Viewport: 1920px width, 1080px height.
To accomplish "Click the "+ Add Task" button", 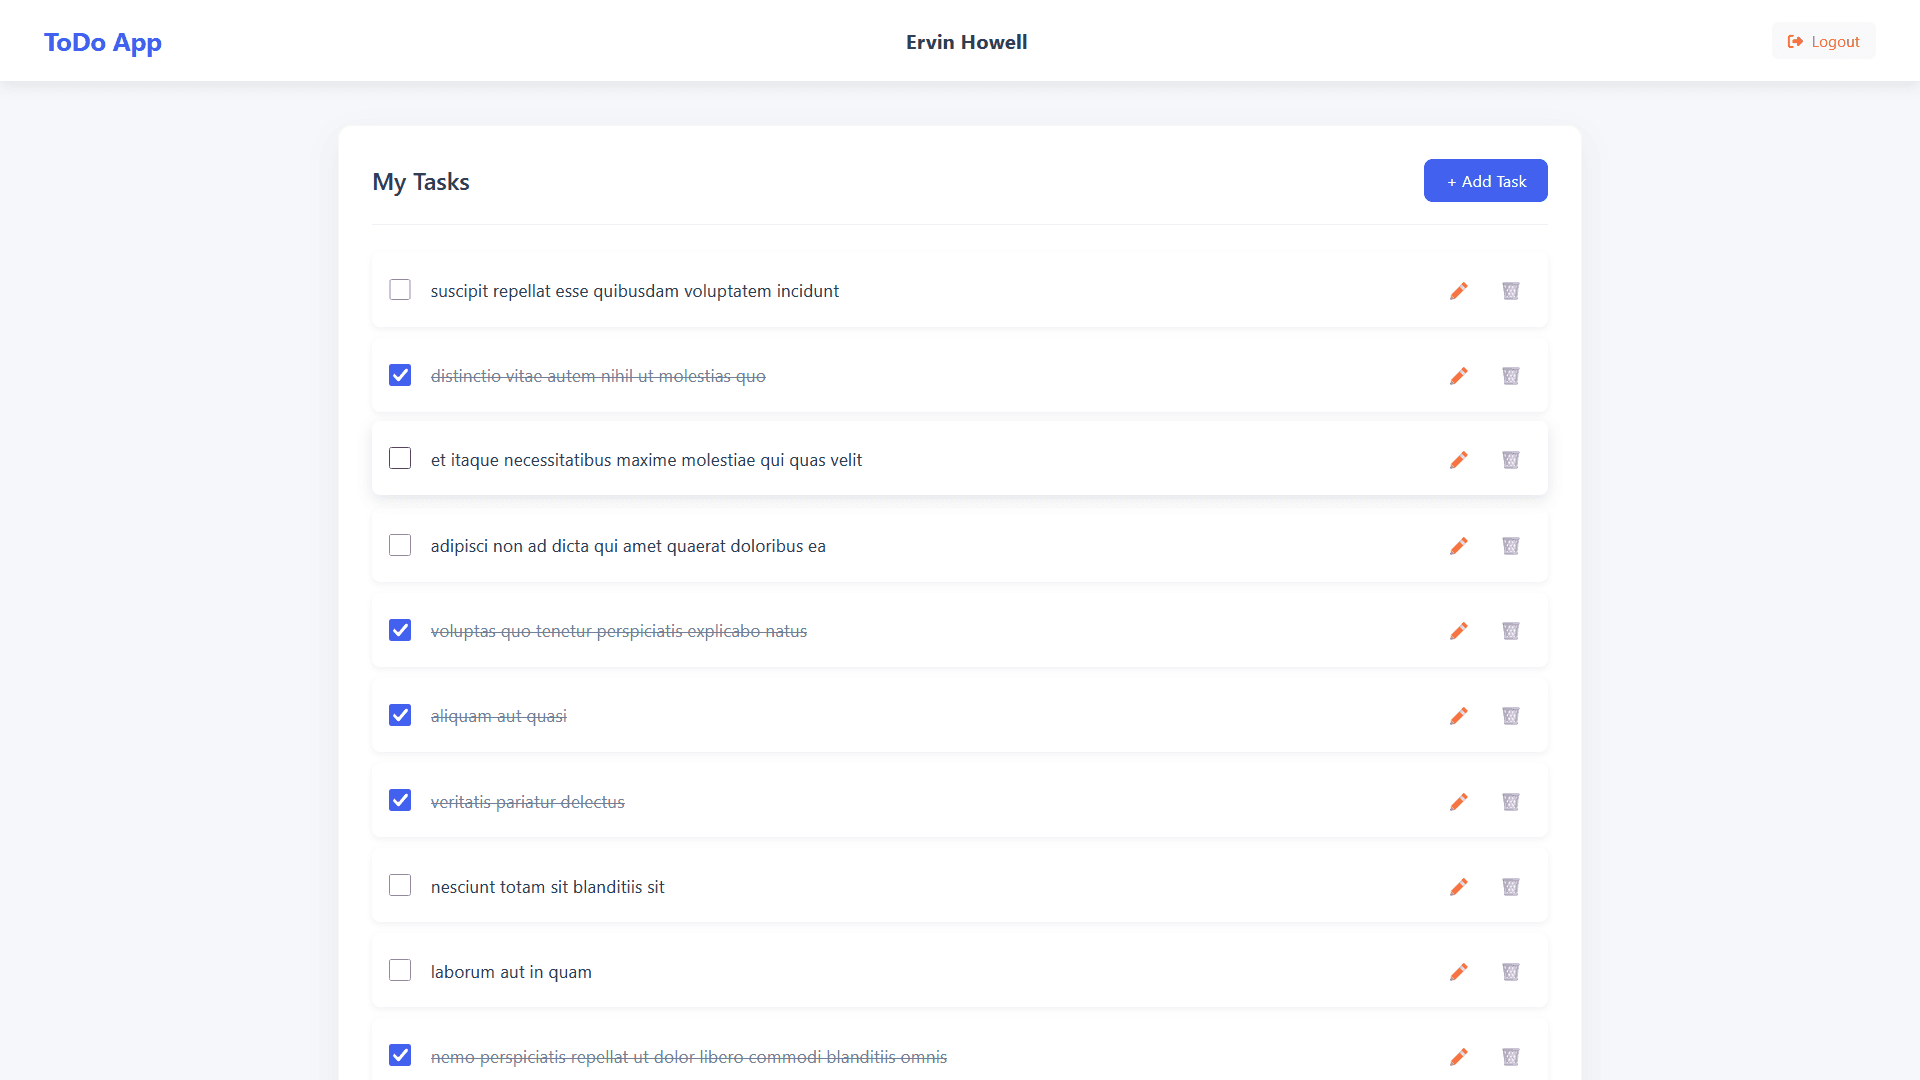I will pos(1485,180).
